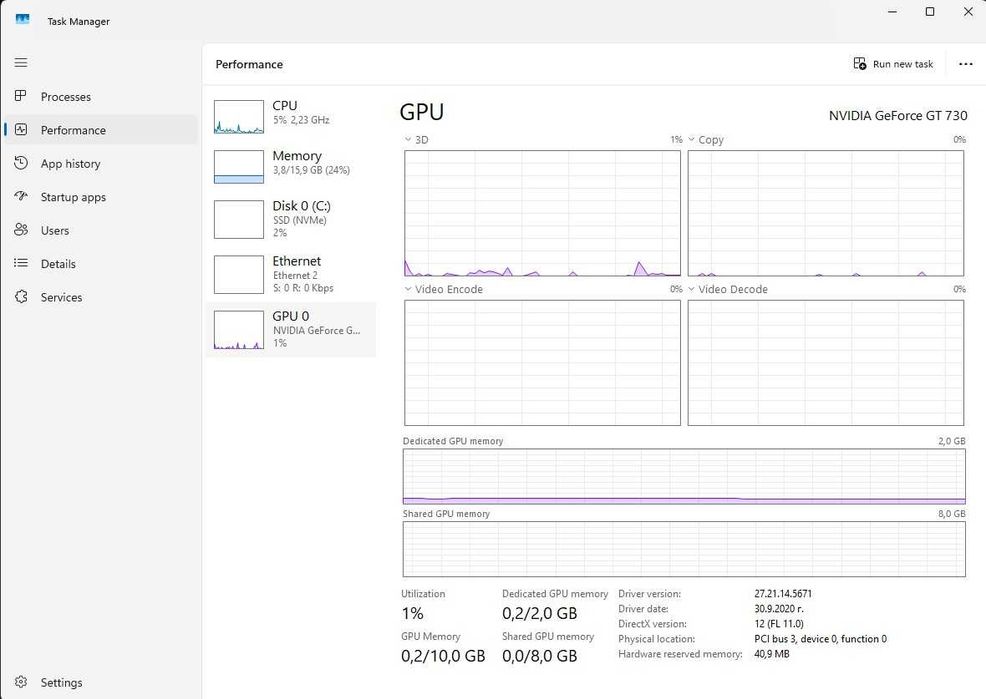Click the Run new task icon
The height and width of the screenshot is (699, 986).
pos(860,63)
